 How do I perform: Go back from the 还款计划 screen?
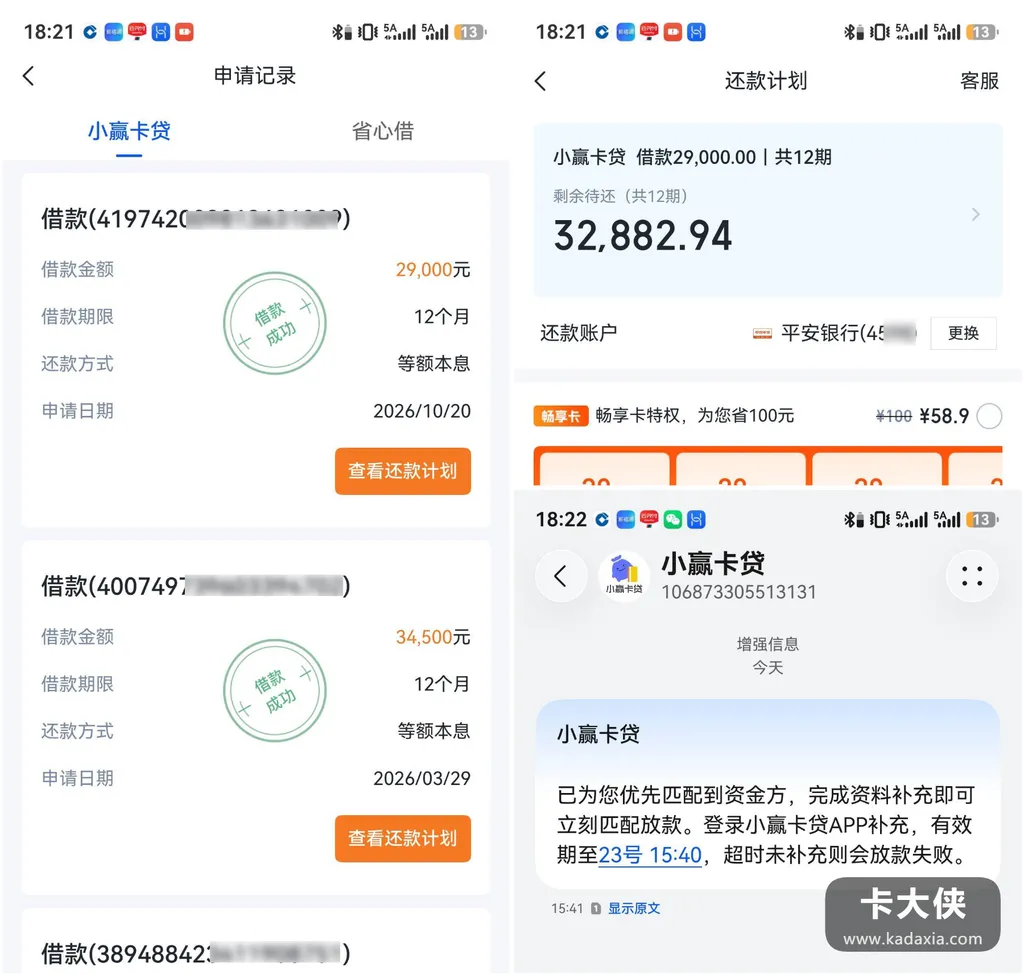[540, 81]
